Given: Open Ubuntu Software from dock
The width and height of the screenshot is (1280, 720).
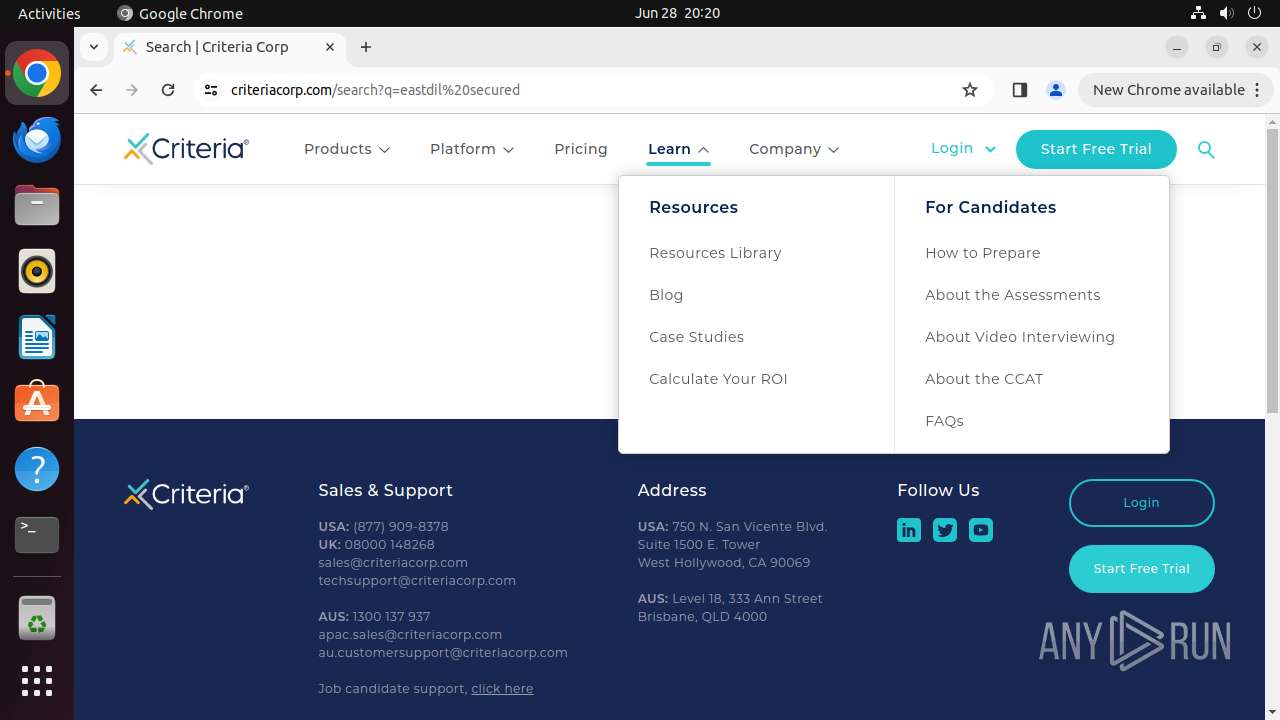Looking at the screenshot, I should point(37,403).
